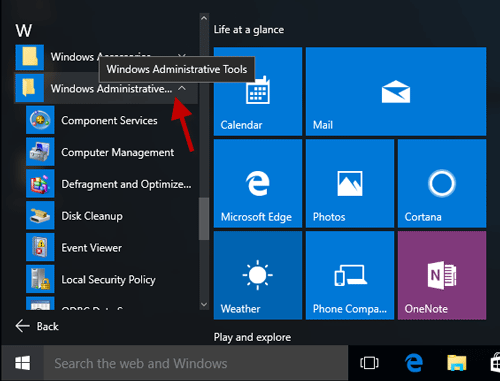Viewport: 500px width, 381px height.
Task: Launch Computer Management via its icon
Action: 40,152
